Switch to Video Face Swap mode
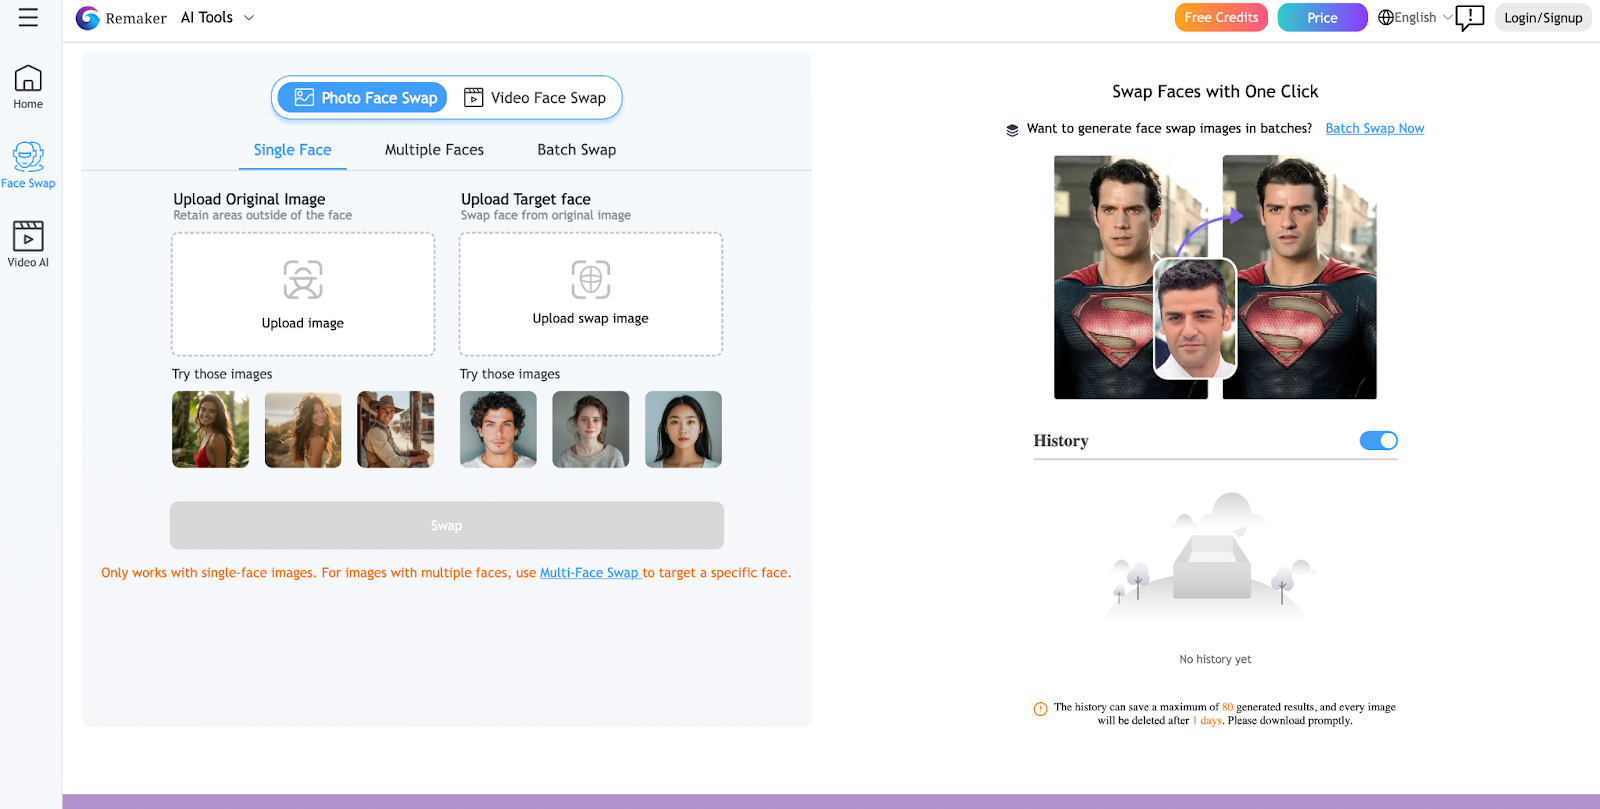Screen dimensions: 1600x809 535,98
